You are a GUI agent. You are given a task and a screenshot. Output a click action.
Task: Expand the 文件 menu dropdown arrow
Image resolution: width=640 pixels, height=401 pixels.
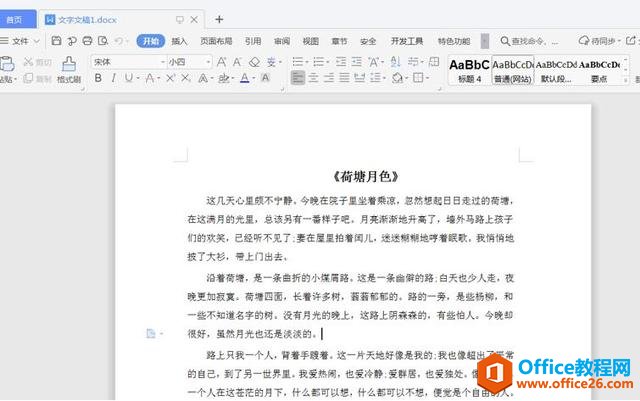(36, 41)
